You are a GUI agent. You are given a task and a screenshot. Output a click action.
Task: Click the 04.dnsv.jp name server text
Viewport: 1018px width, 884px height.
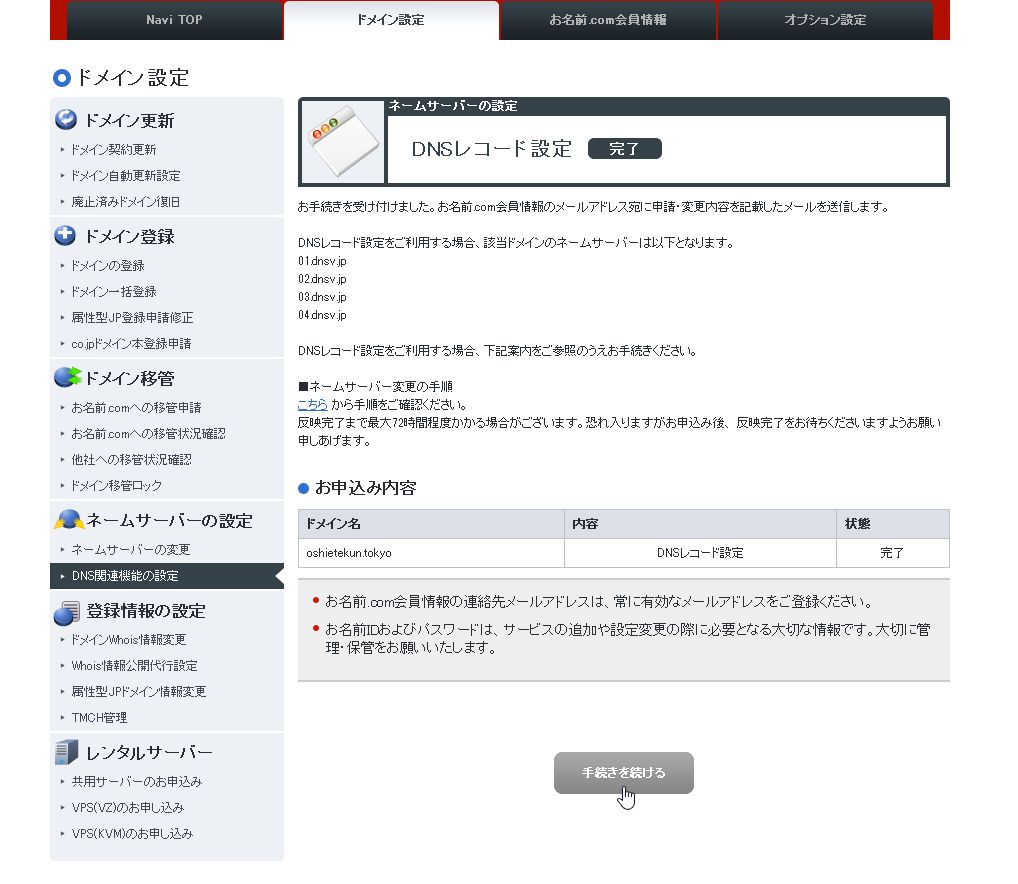[x=323, y=315]
